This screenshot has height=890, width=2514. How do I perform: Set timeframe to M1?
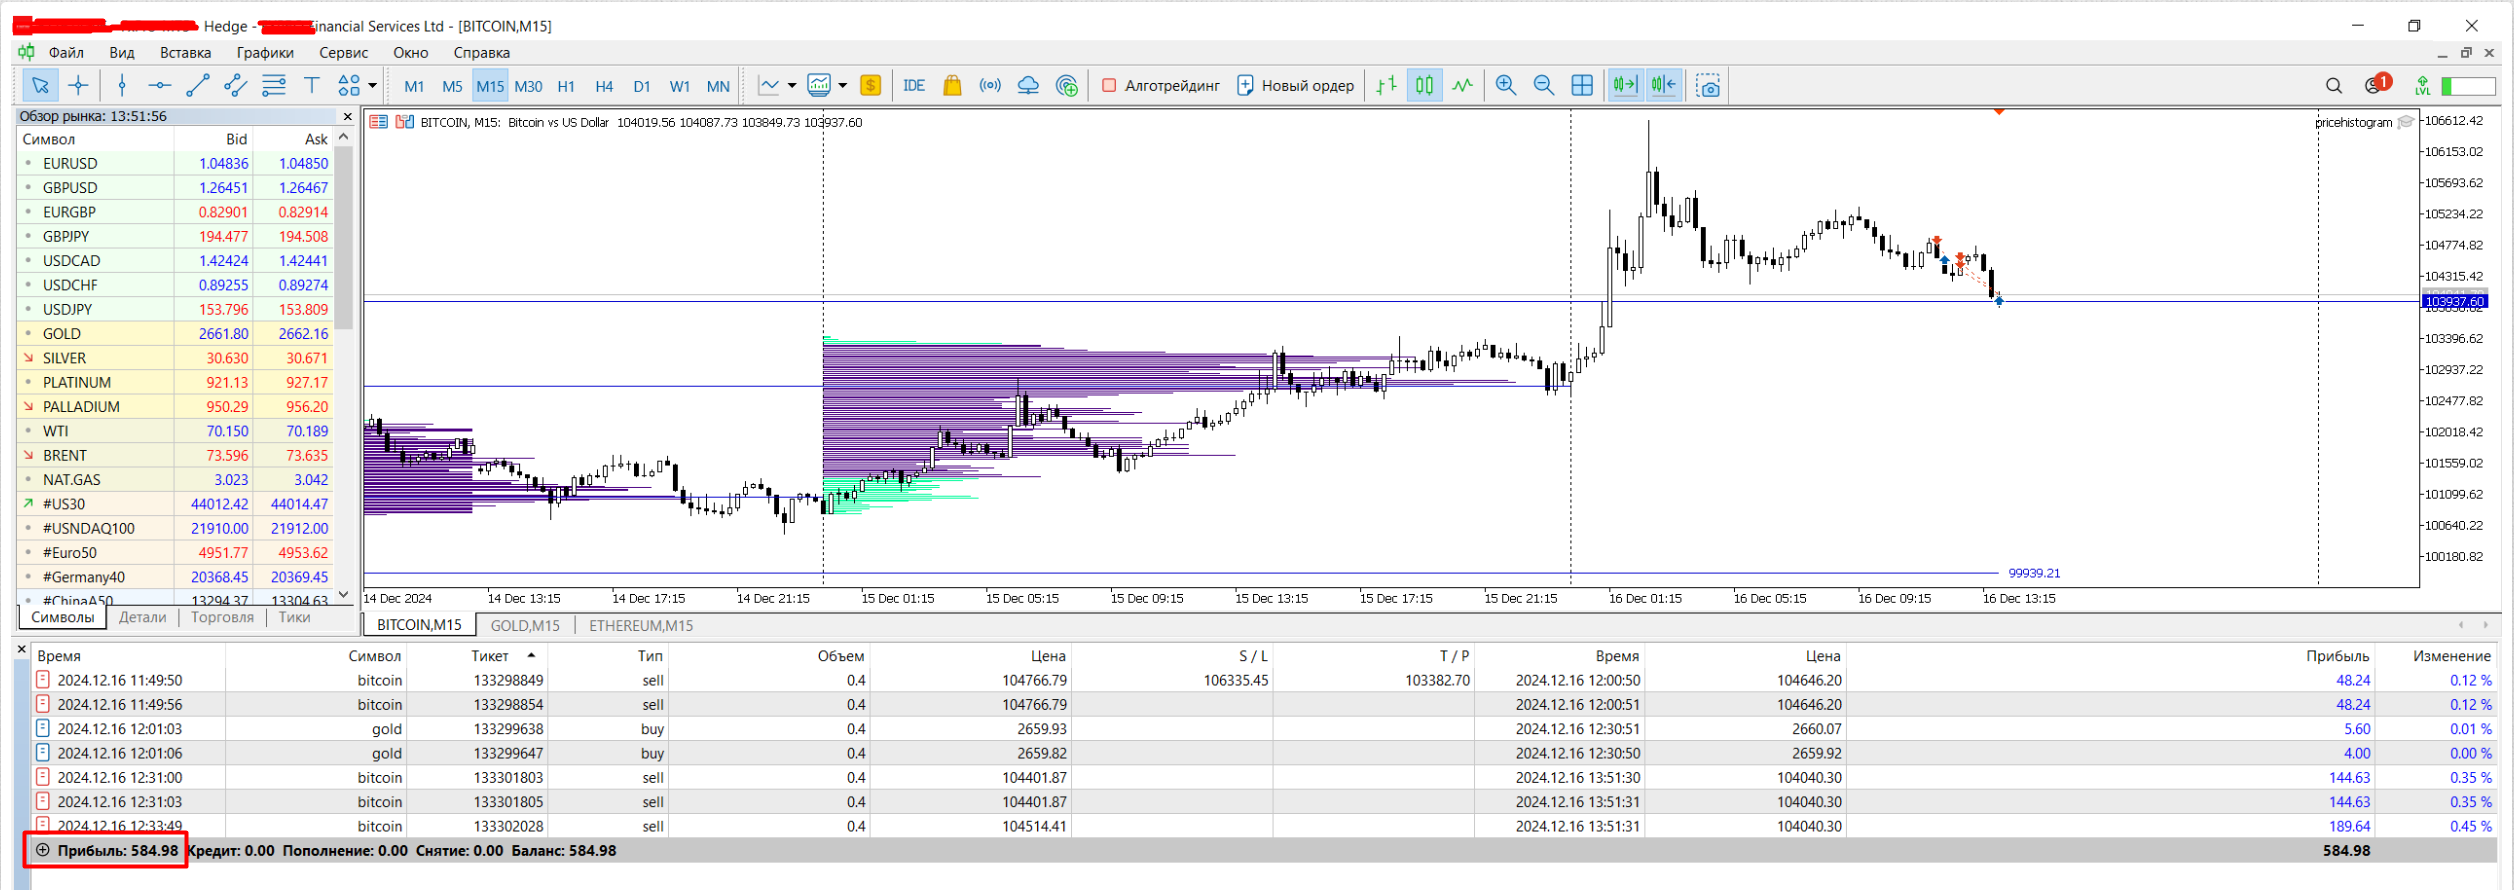[414, 87]
